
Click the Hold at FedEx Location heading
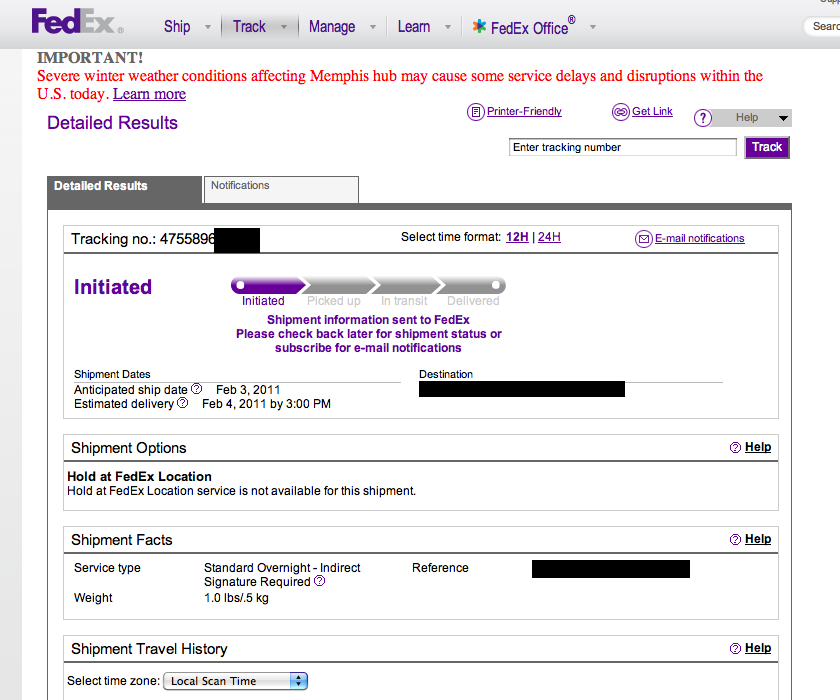(139, 476)
